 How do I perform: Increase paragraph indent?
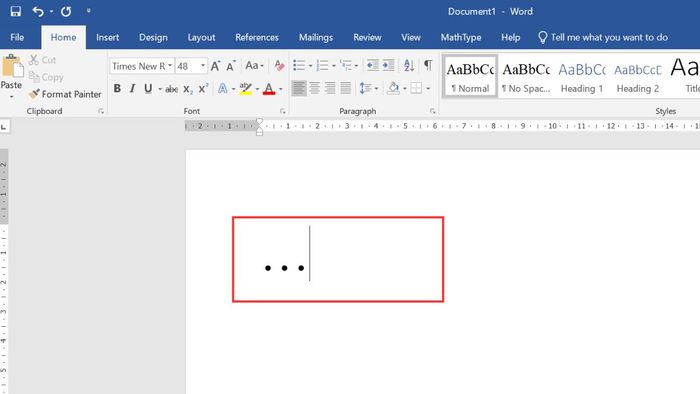coord(388,66)
